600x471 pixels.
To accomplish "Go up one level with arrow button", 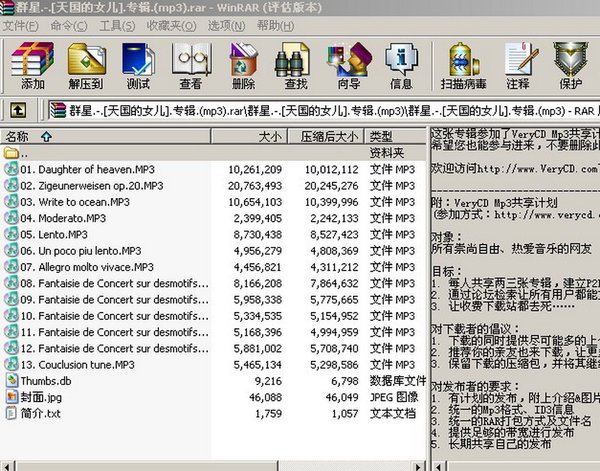I will click(18, 111).
